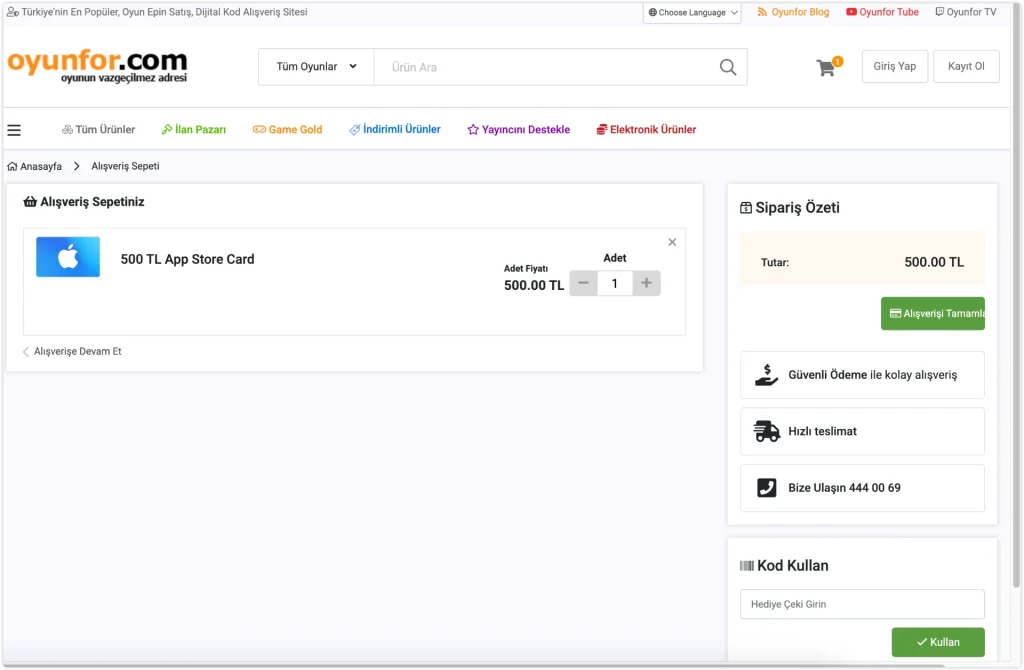This screenshot has width=1024, height=670.
Task: Click the page vertical scrollbar
Action: (x=1016, y=294)
